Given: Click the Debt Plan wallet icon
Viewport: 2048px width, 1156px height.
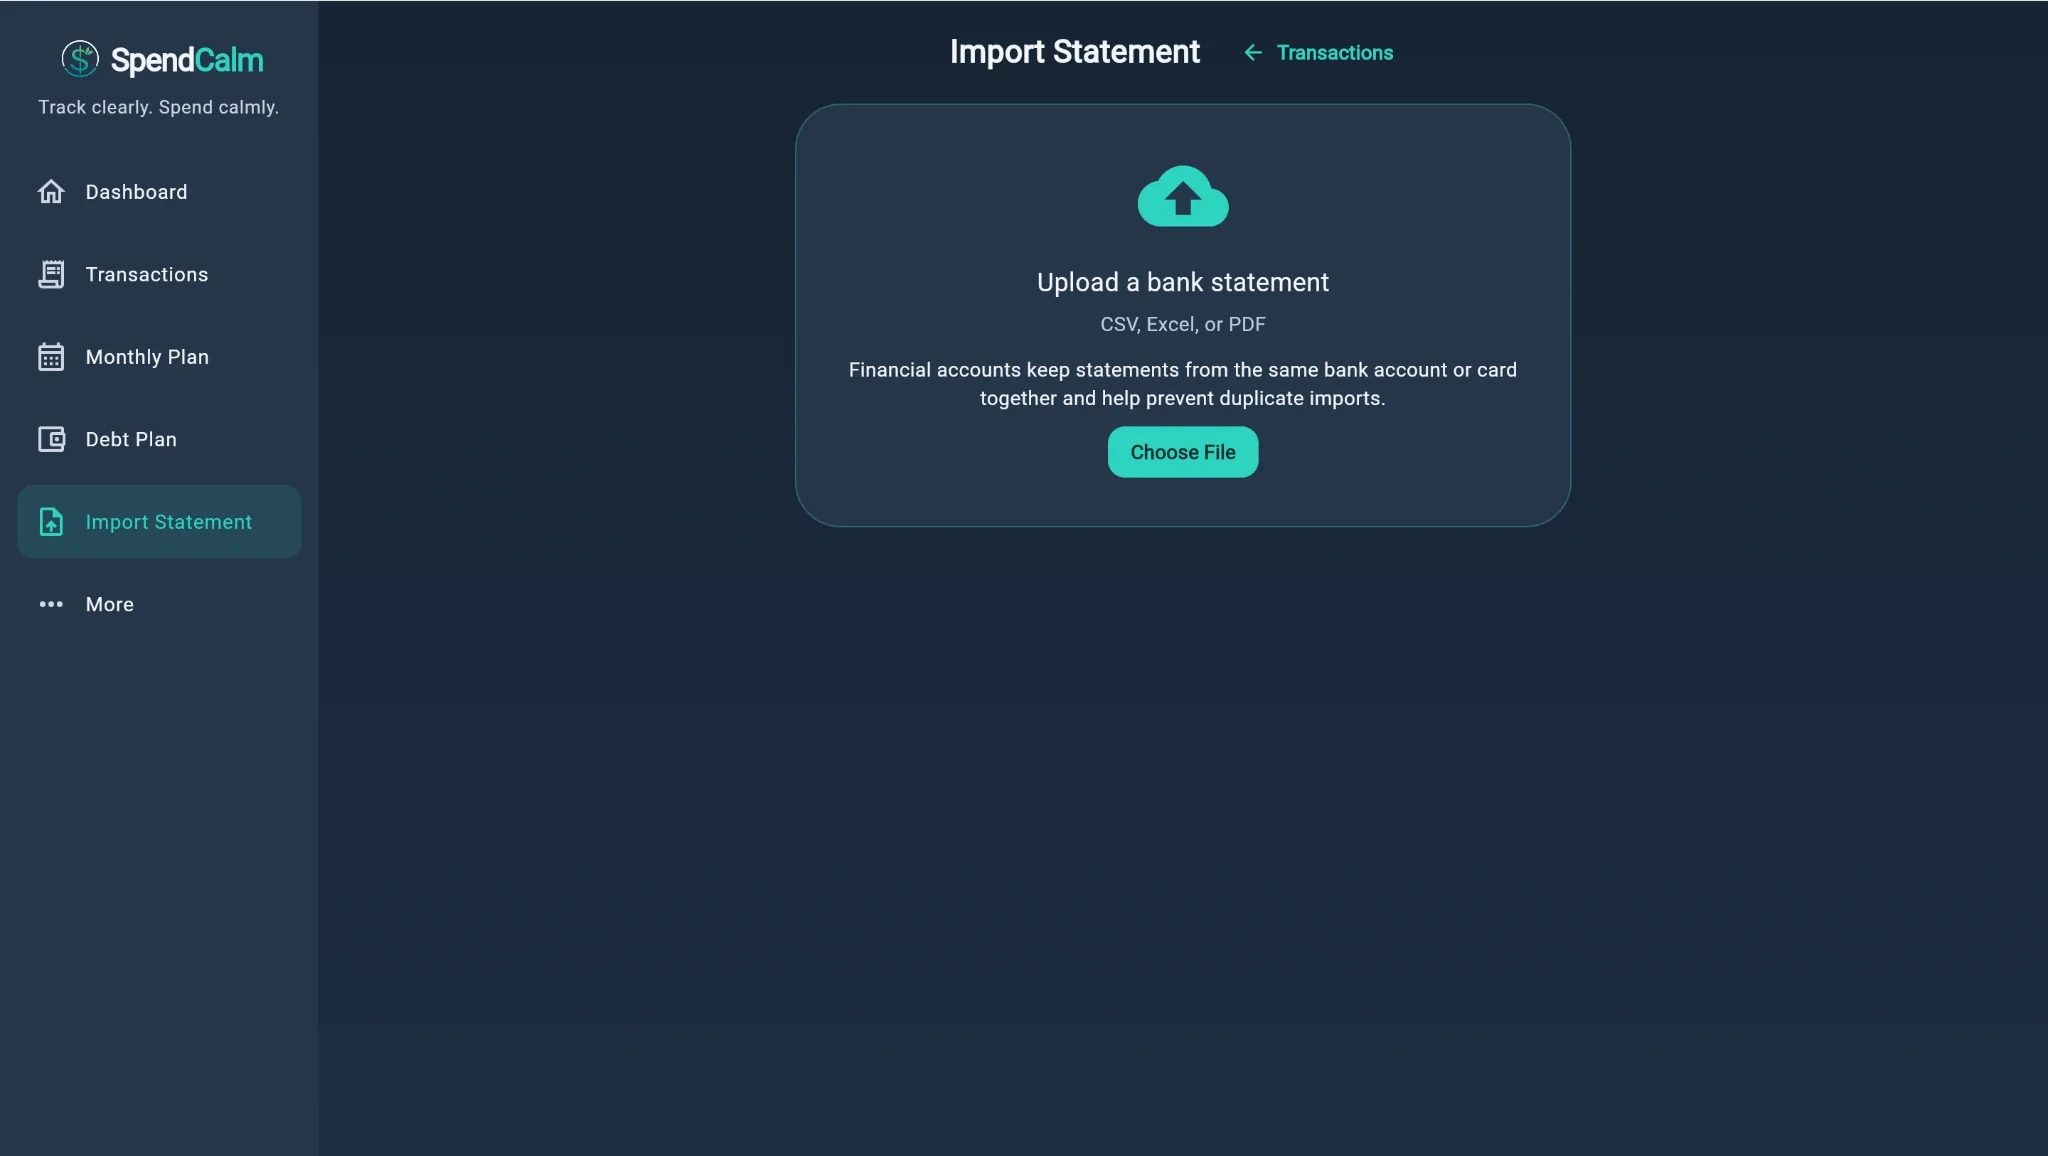Looking at the screenshot, I should tap(51, 439).
